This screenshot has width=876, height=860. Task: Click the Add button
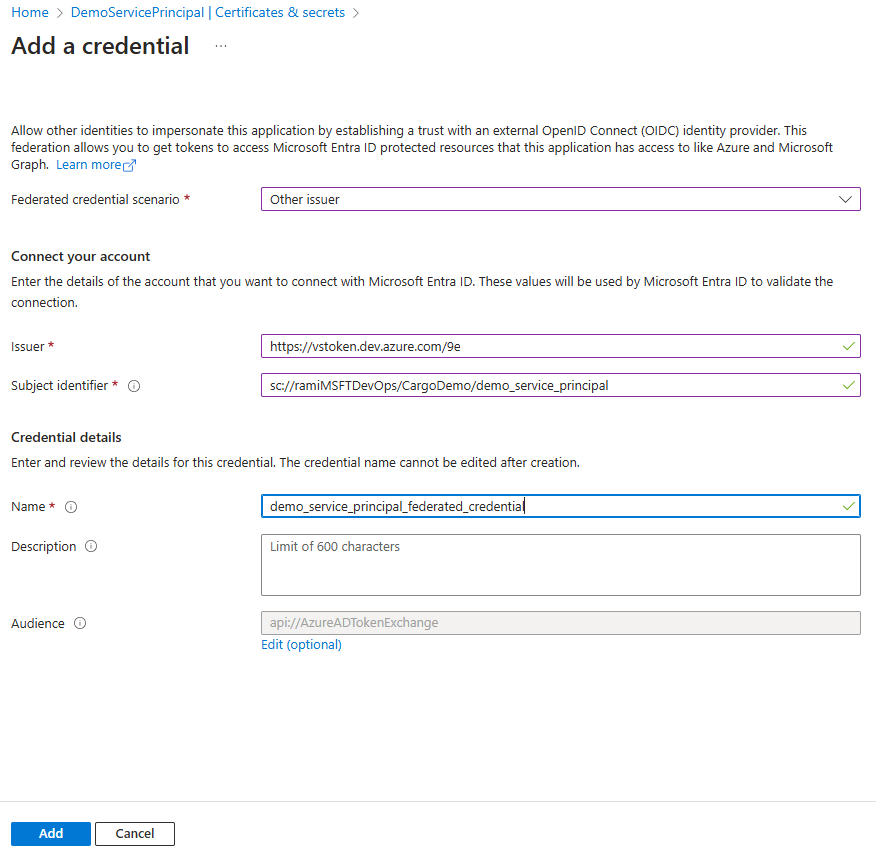50,833
